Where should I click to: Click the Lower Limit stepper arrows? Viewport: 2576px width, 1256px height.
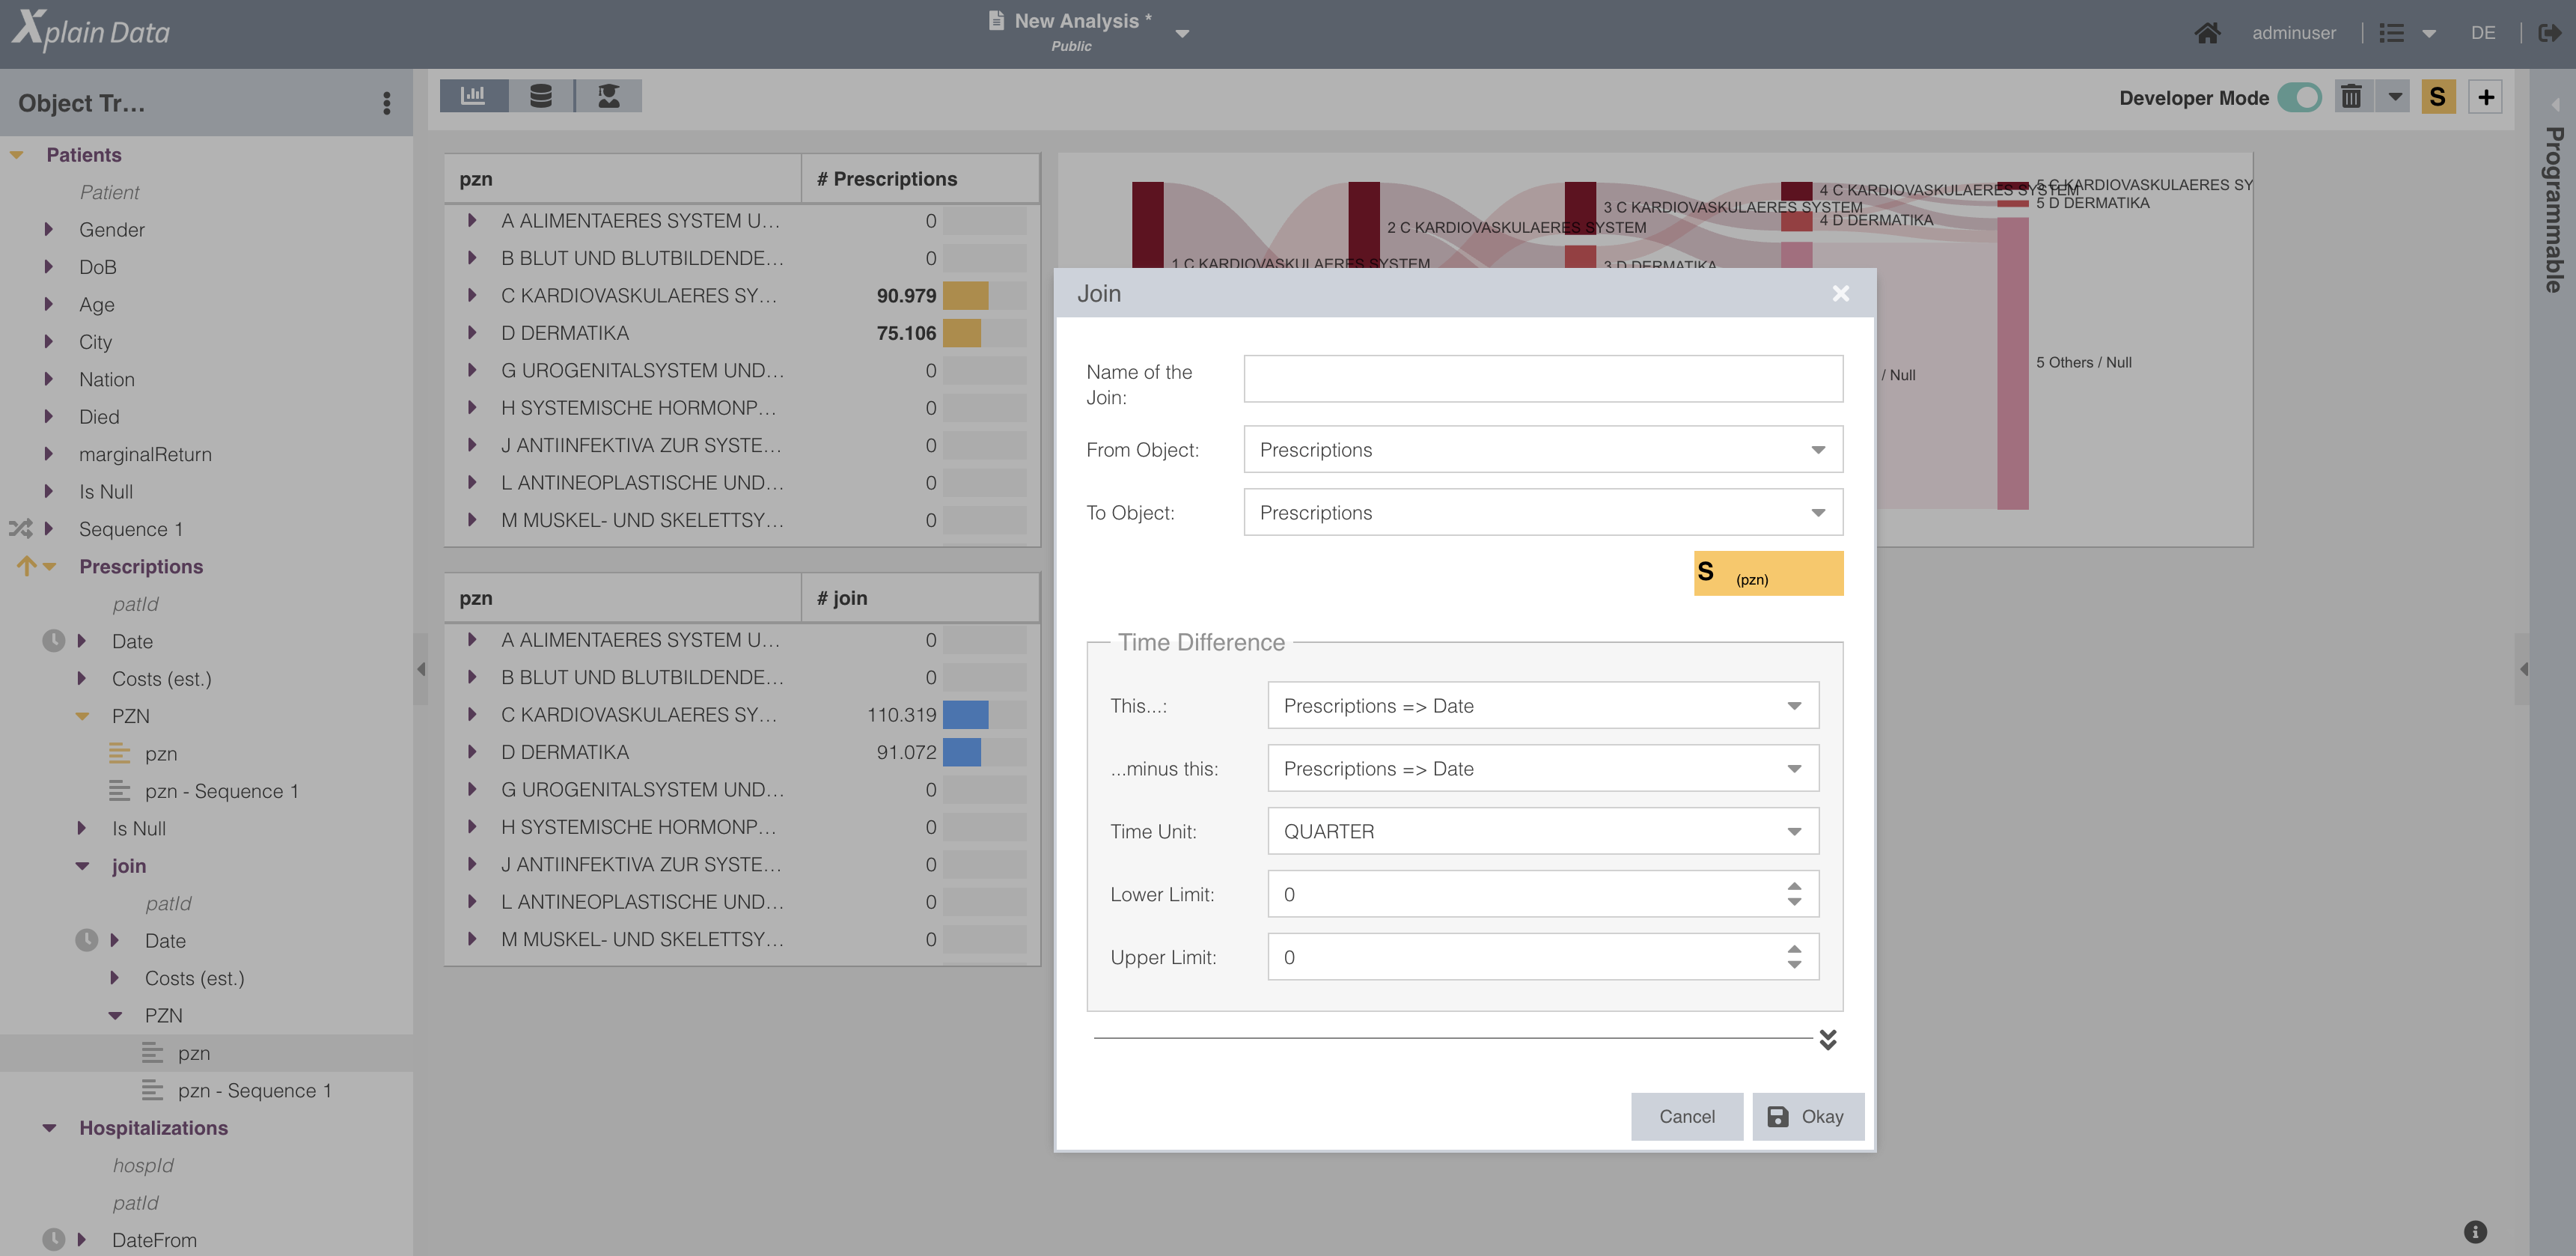tap(1794, 894)
